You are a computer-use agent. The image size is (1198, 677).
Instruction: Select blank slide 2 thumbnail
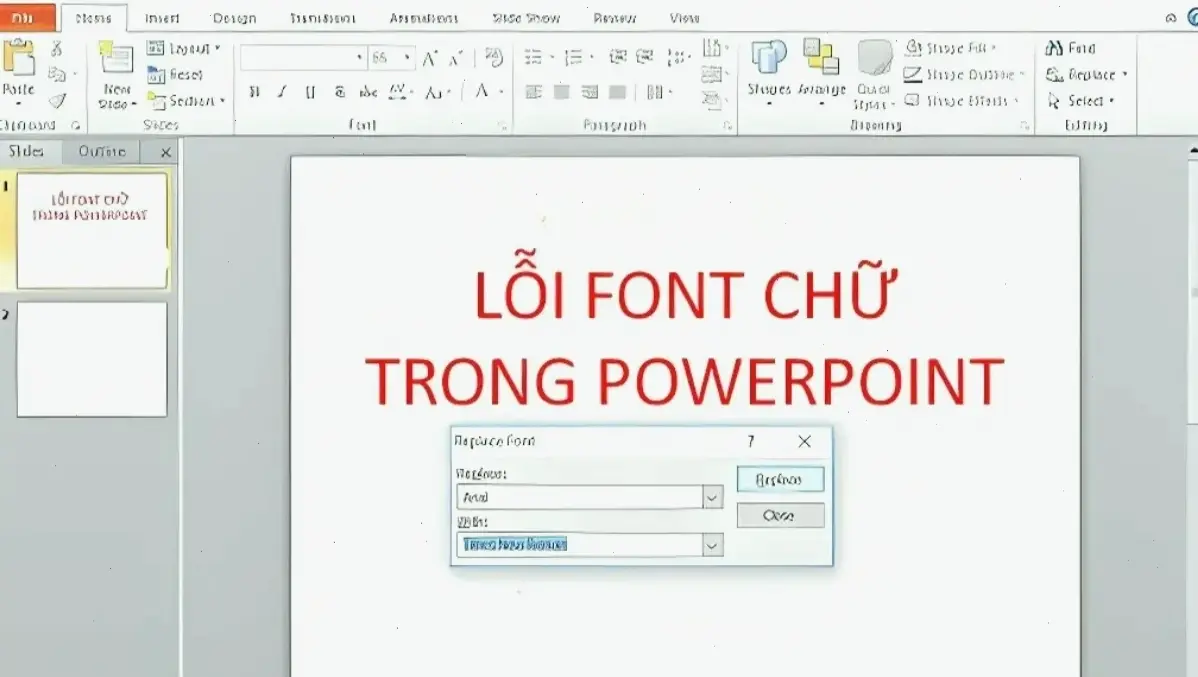pos(92,359)
